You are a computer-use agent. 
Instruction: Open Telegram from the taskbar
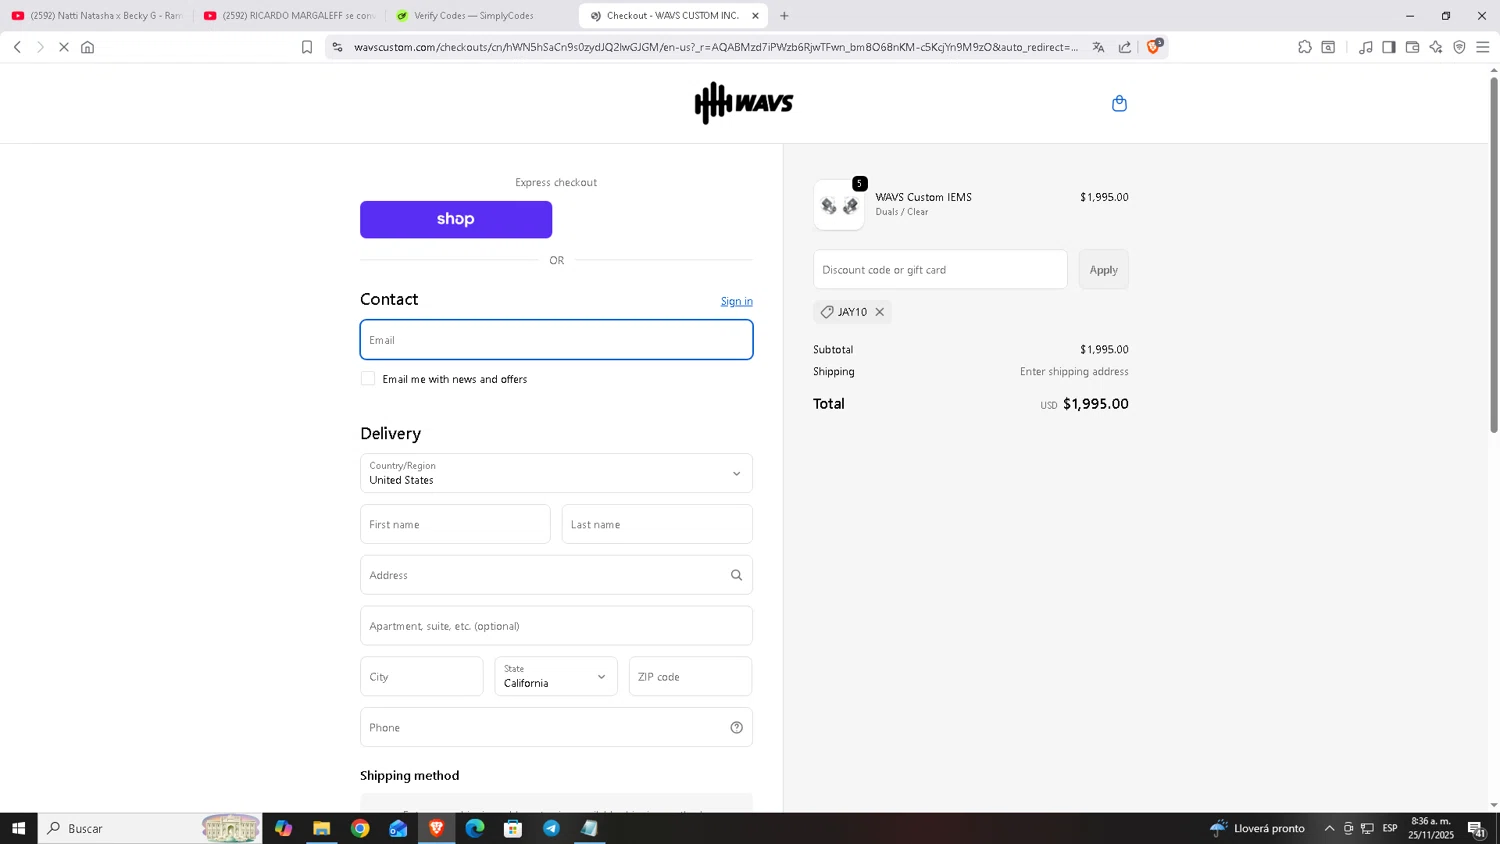(x=551, y=828)
